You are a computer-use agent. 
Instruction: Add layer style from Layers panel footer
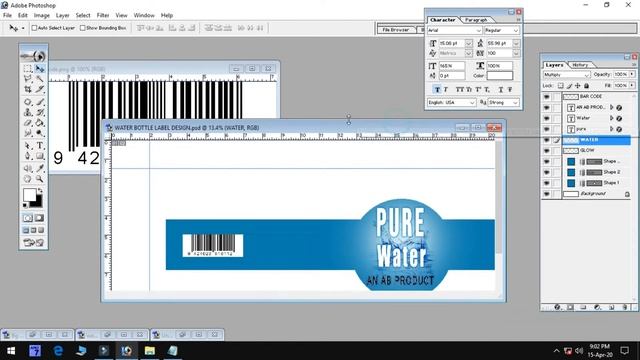557,307
